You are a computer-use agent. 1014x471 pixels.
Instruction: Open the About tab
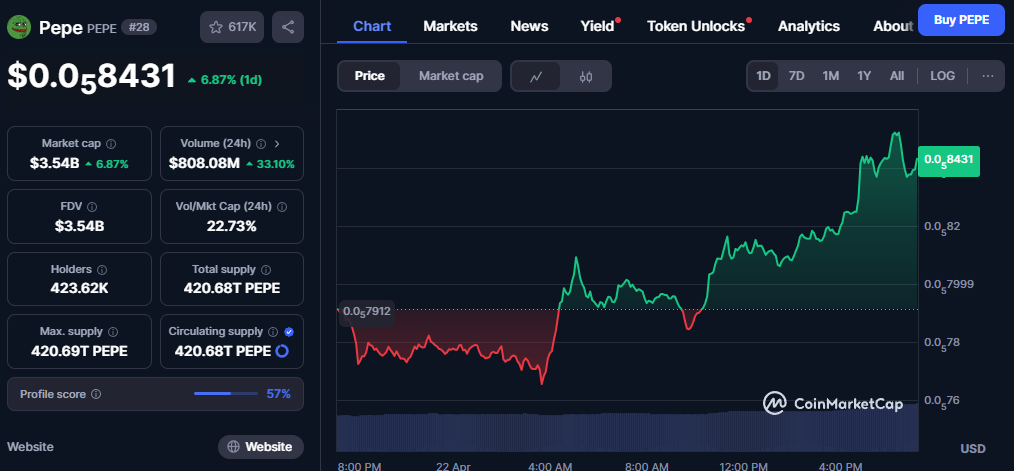click(x=893, y=27)
